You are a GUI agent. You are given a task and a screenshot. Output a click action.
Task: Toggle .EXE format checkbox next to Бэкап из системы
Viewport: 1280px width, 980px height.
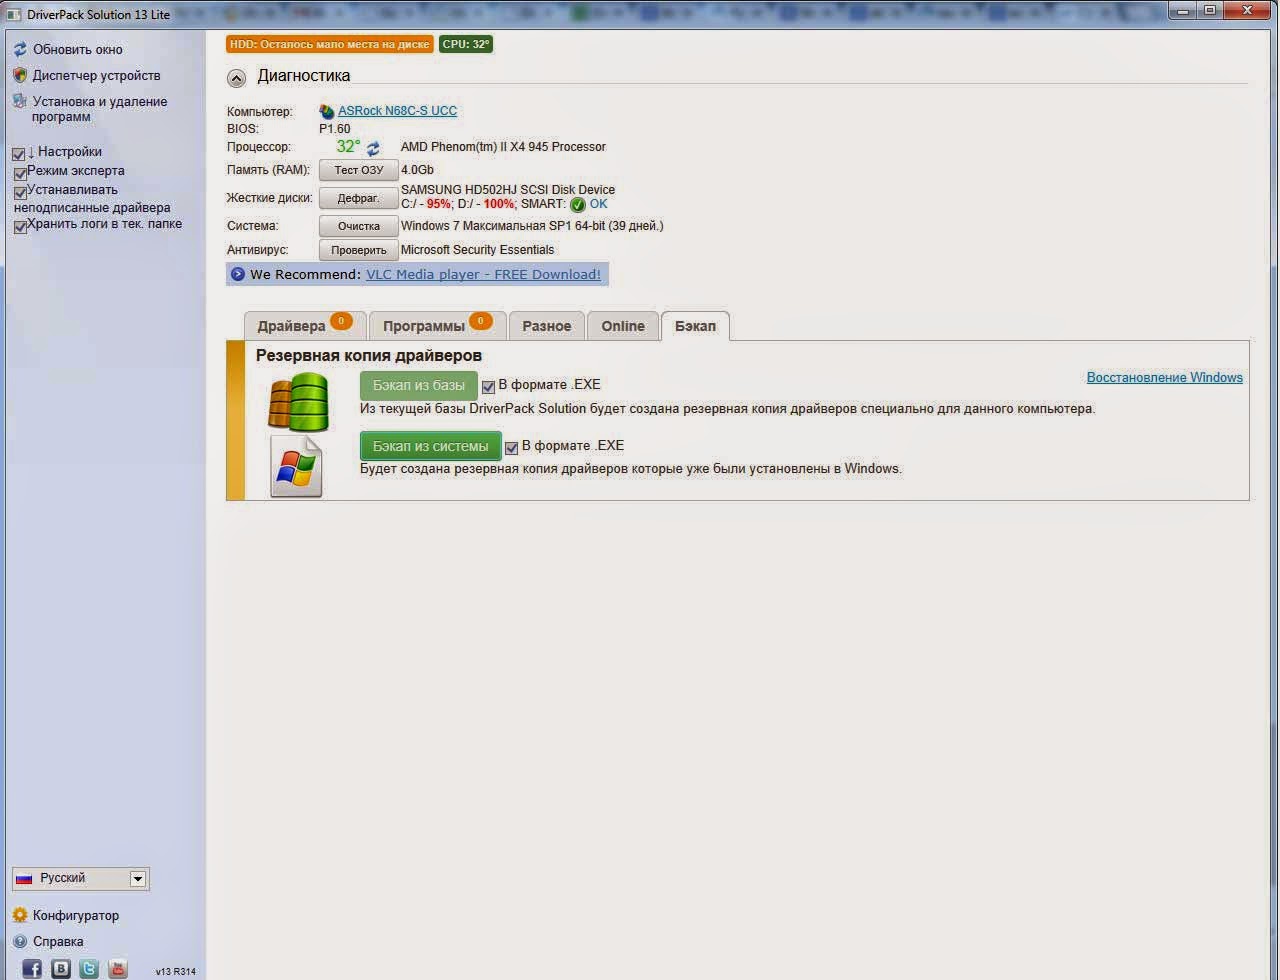[x=511, y=447]
